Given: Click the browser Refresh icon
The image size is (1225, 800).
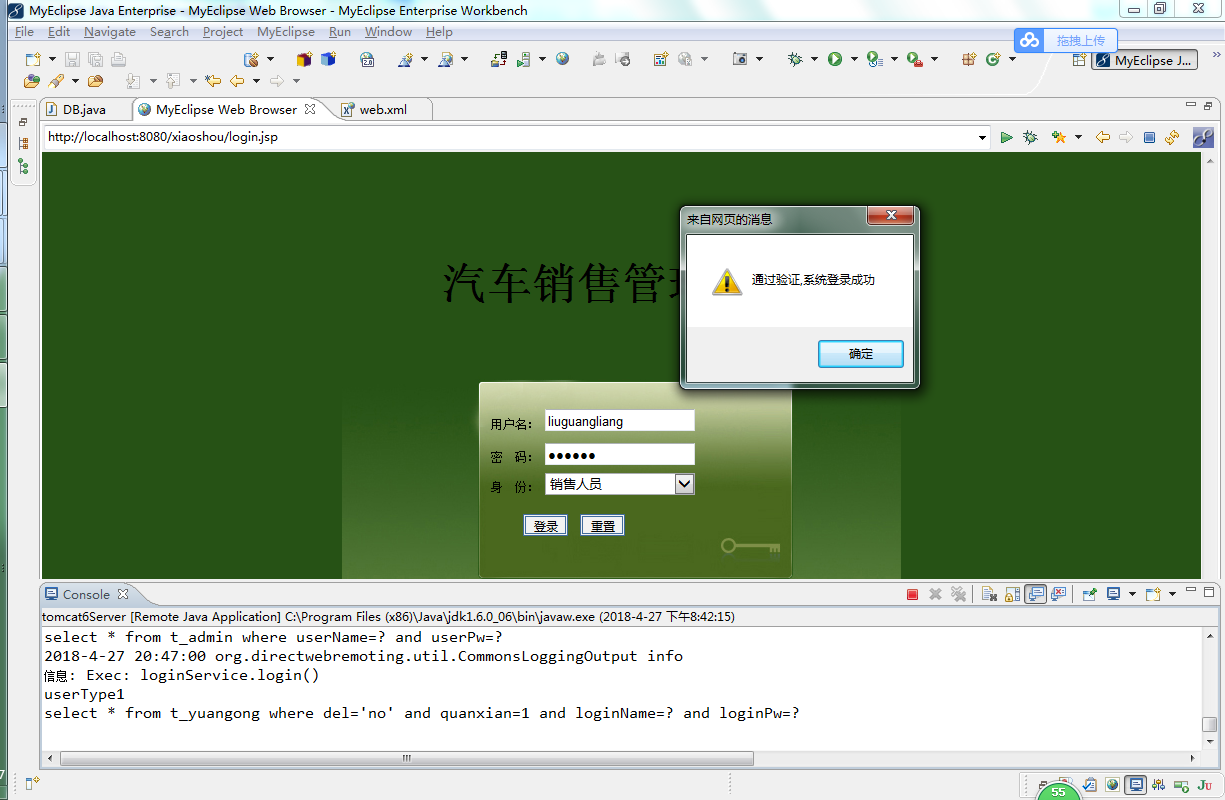Looking at the screenshot, I should [1172, 138].
